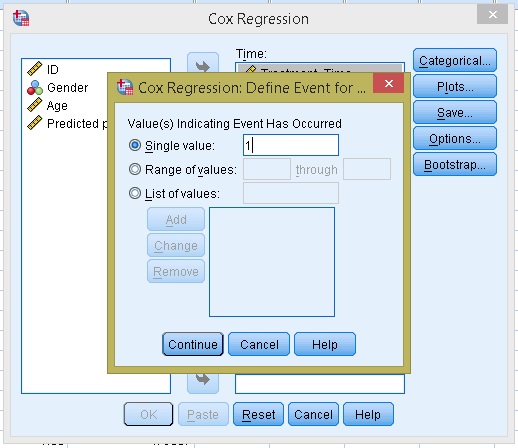The width and height of the screenshot is (518, 448).
Task: Click Cancel in Define Event dialog
Action: 259,344
